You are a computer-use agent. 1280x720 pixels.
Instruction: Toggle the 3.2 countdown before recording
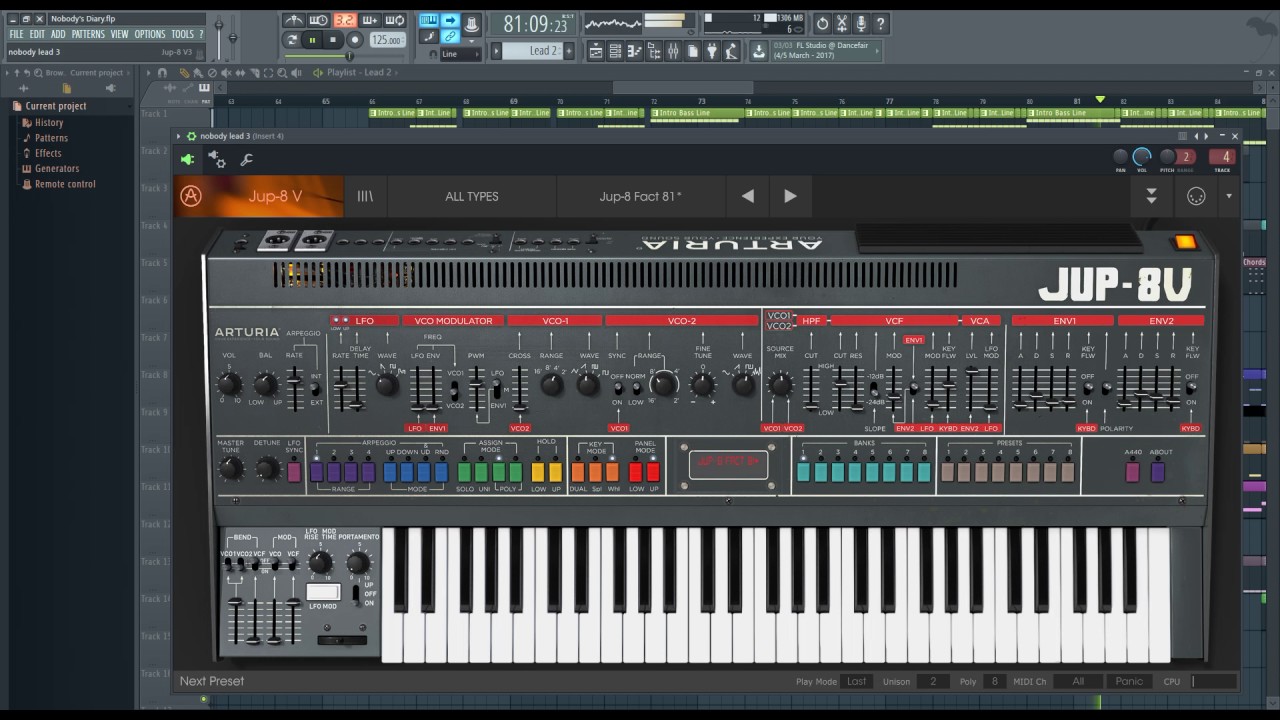point(345,20)
